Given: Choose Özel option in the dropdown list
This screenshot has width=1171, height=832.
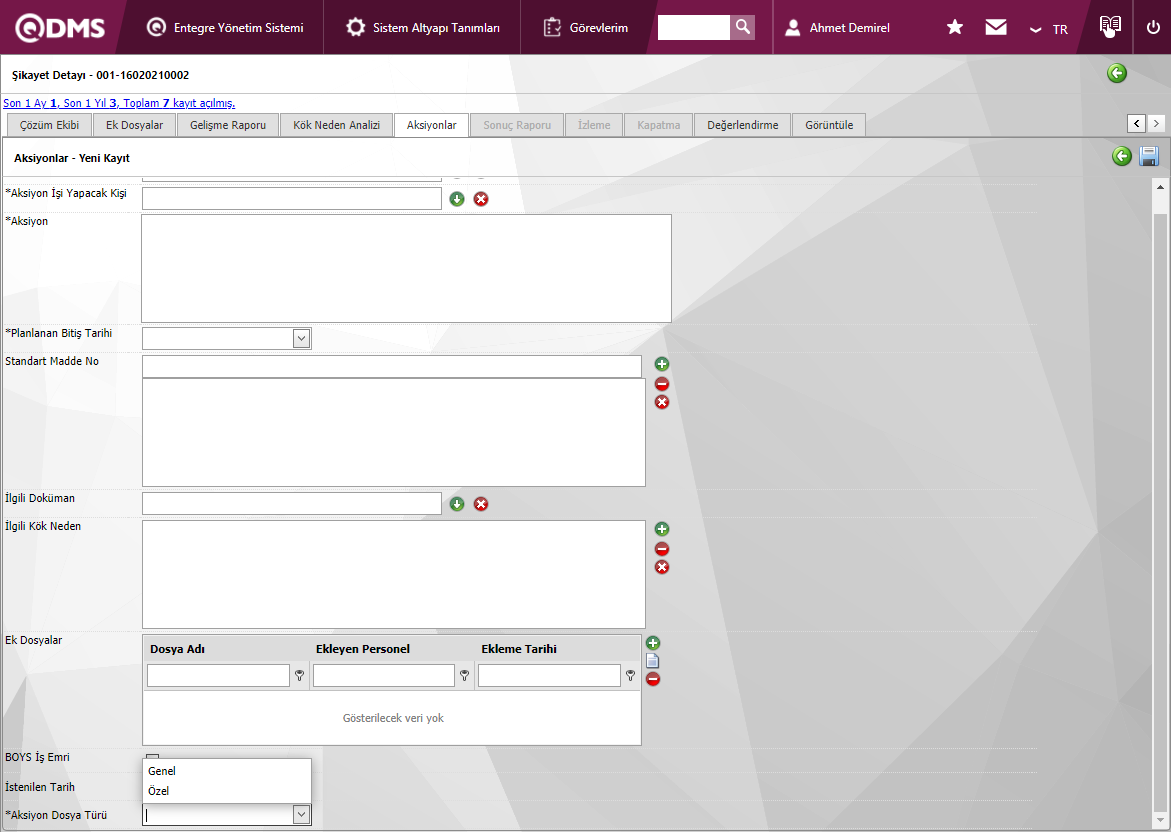Looking at the screenshot, I should pyautogui.click(x=159, y=791).
